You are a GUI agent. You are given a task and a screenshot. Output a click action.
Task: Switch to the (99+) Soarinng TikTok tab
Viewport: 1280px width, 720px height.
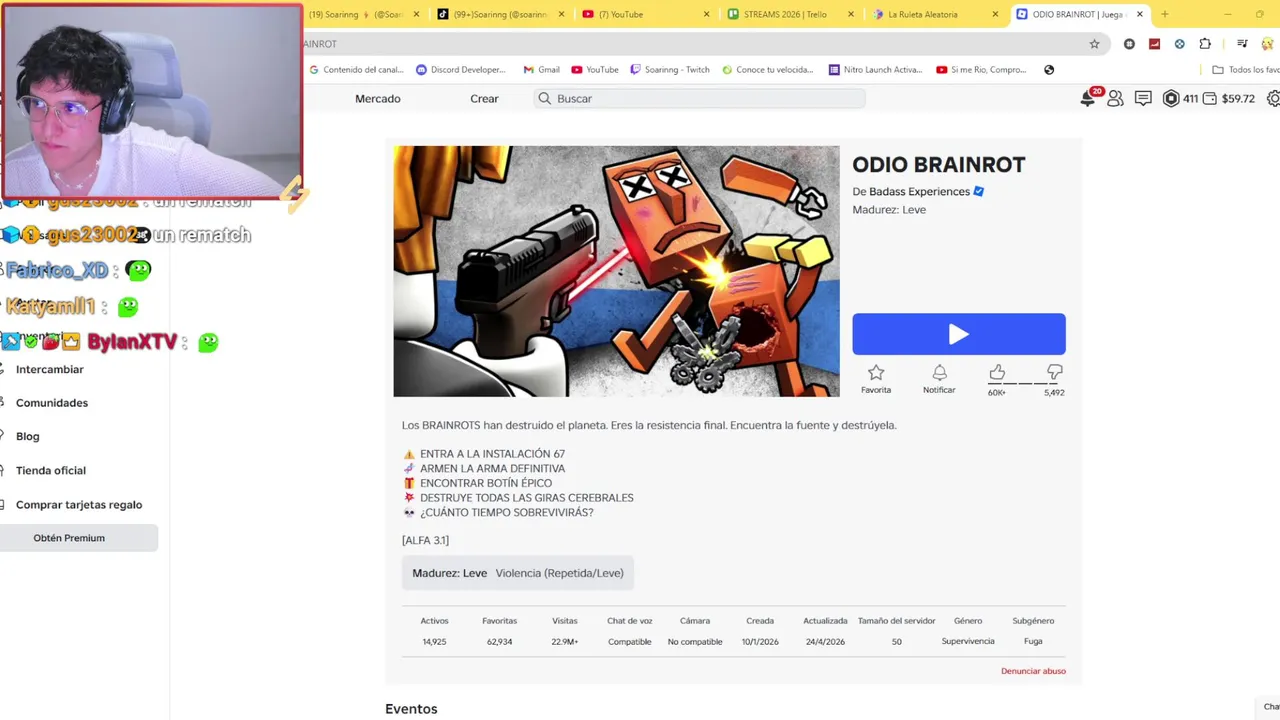point(500,14)
